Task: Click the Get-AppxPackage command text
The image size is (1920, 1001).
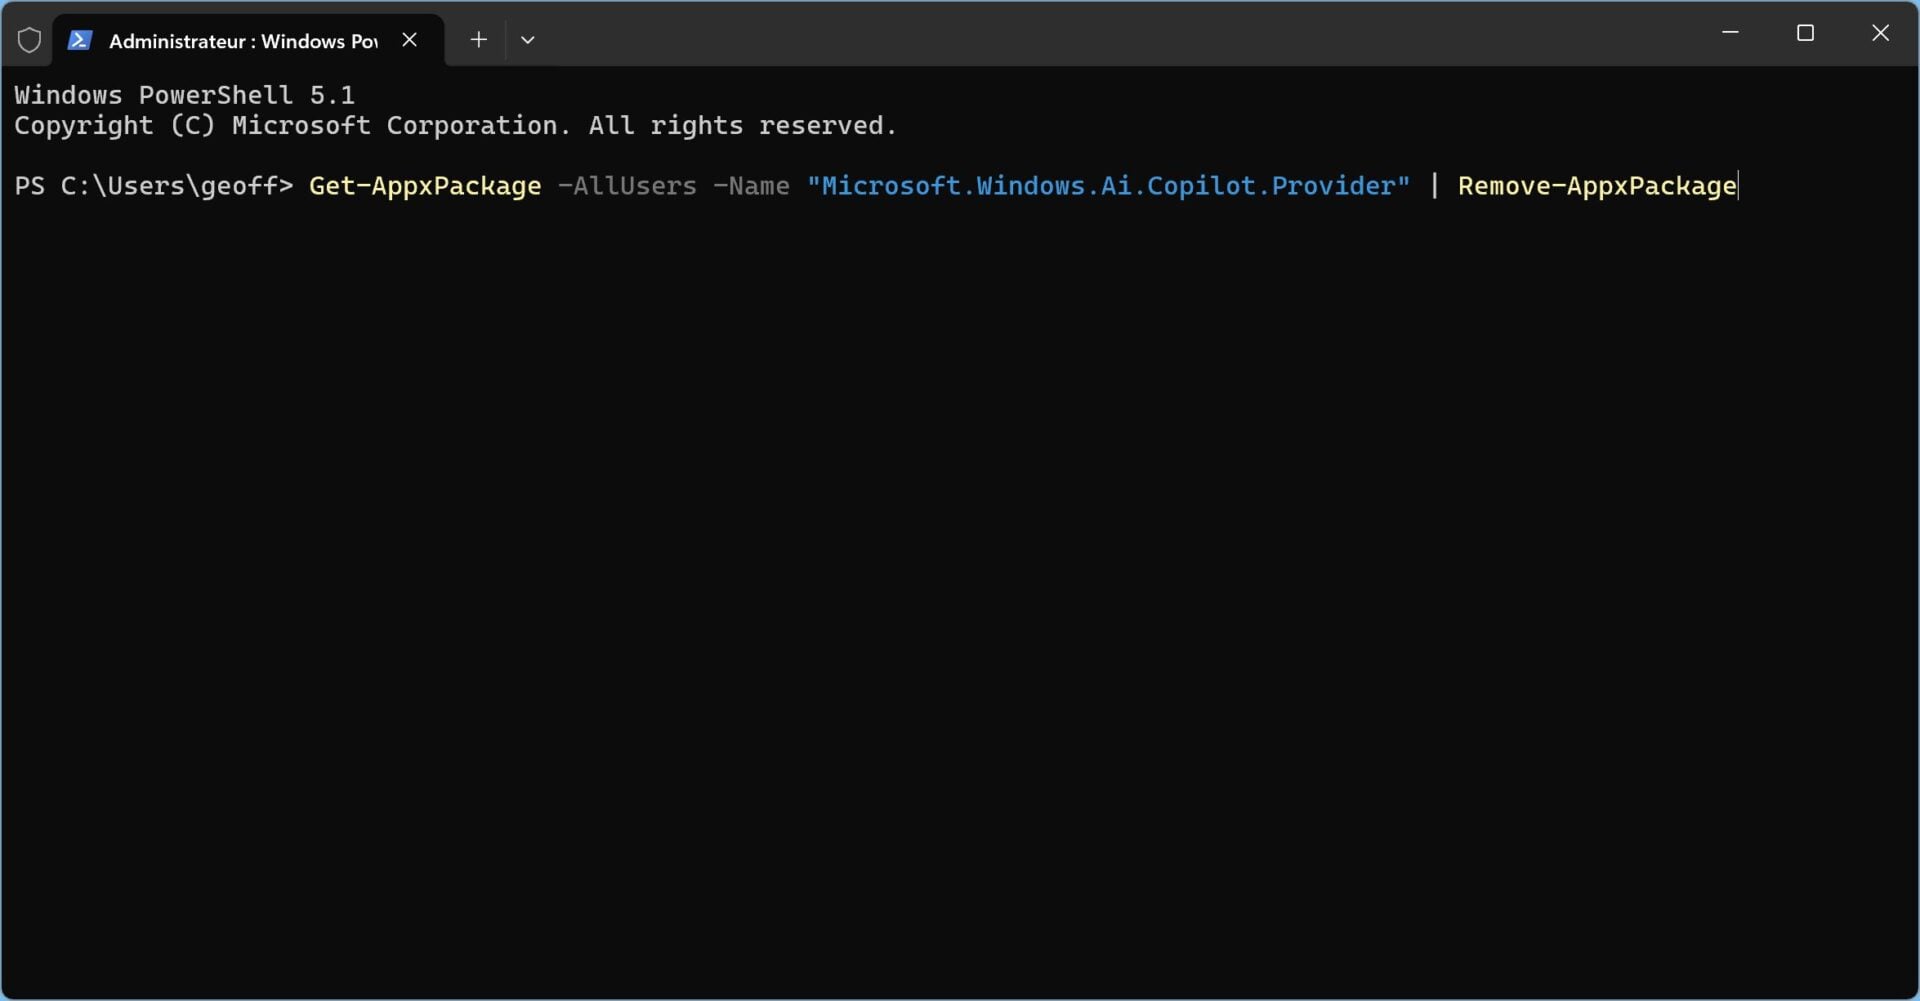Action: pyautogui.click(x=425, y=186)
